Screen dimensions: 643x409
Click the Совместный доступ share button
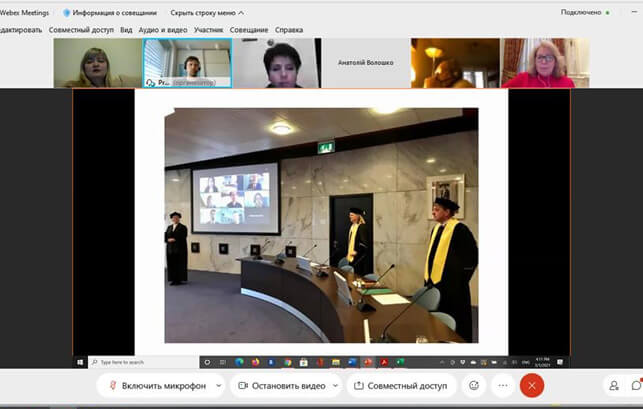[x=400, y=386]
